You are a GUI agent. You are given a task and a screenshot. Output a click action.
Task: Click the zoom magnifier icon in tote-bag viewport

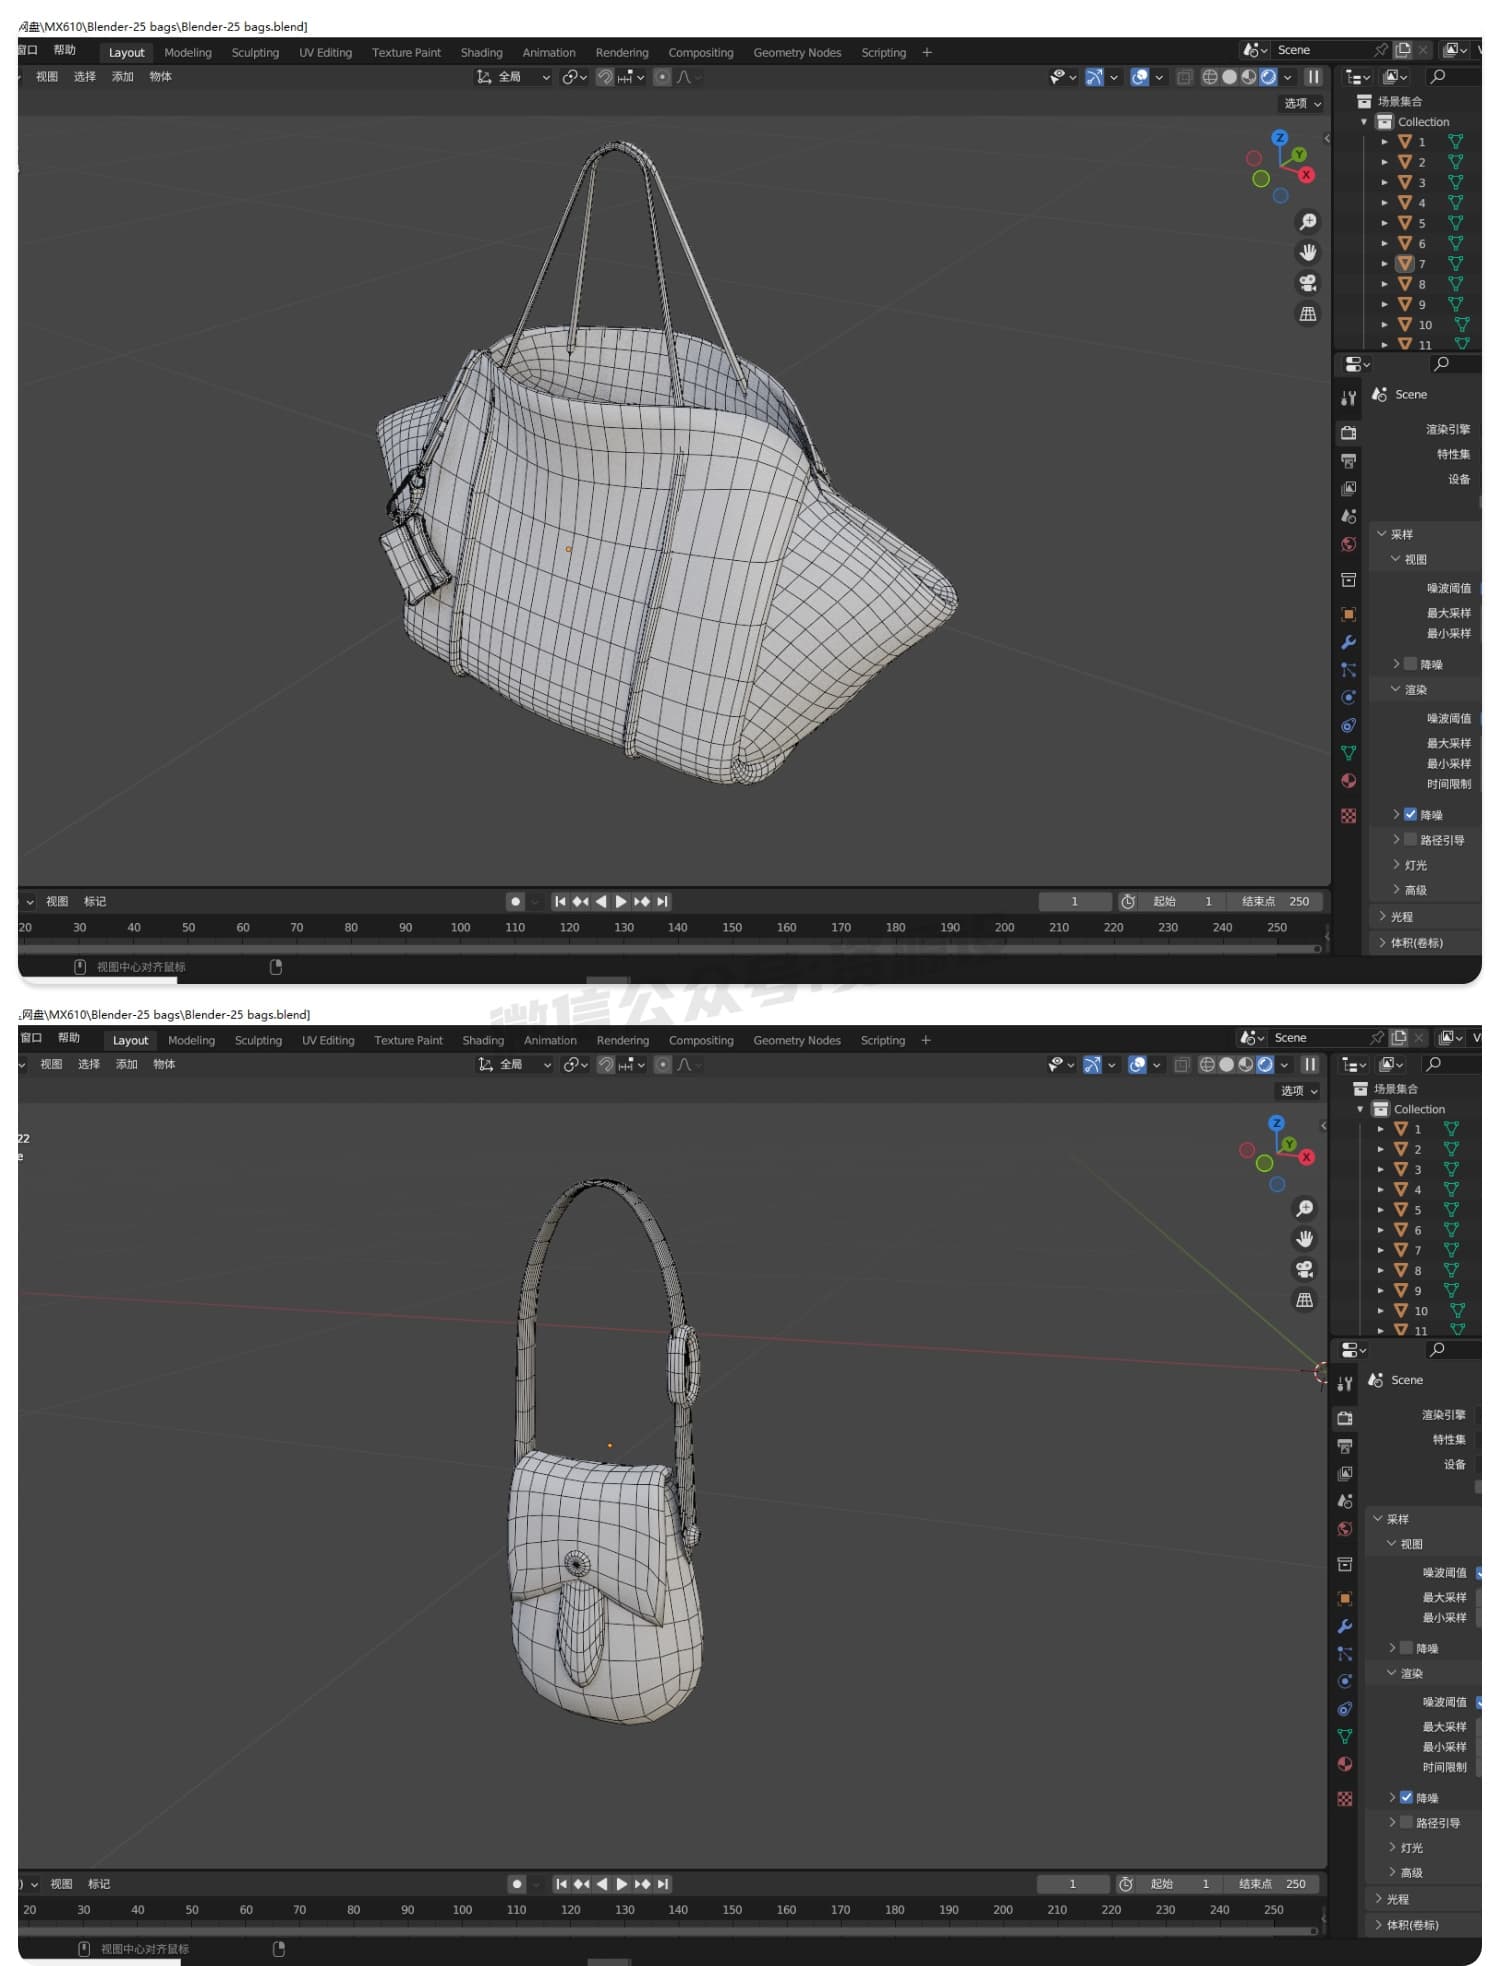[1307, 222]
